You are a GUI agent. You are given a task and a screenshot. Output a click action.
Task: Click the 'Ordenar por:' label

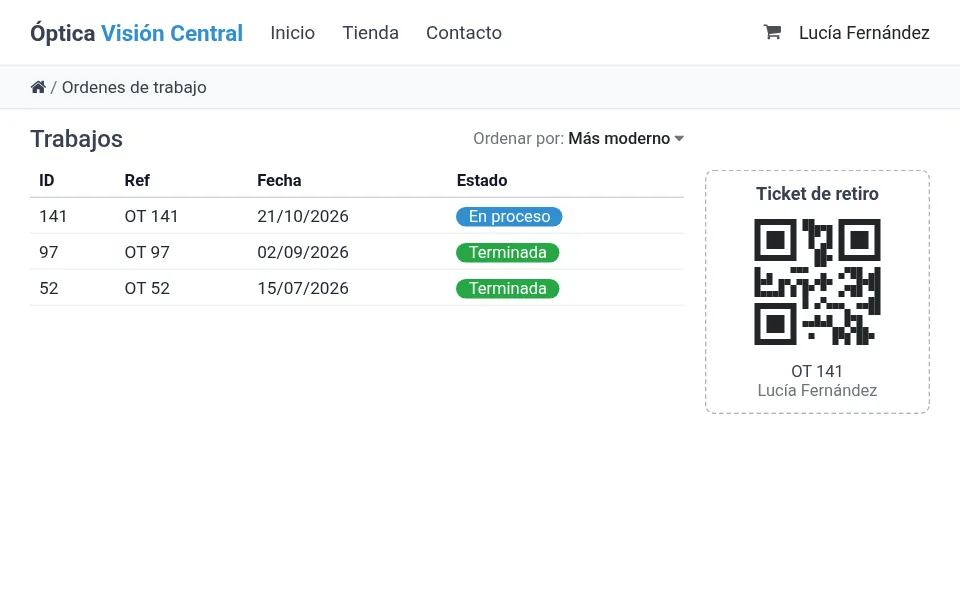point(518,138)
